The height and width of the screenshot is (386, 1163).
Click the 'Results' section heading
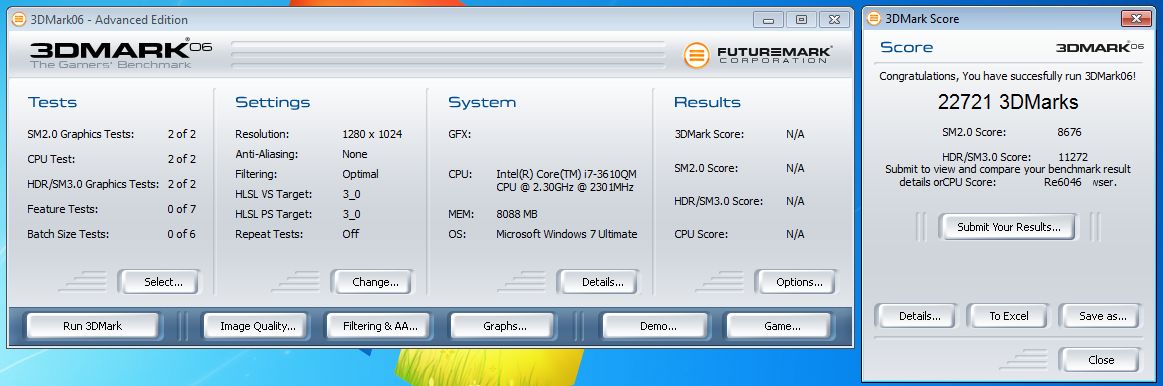pos(708,102)
